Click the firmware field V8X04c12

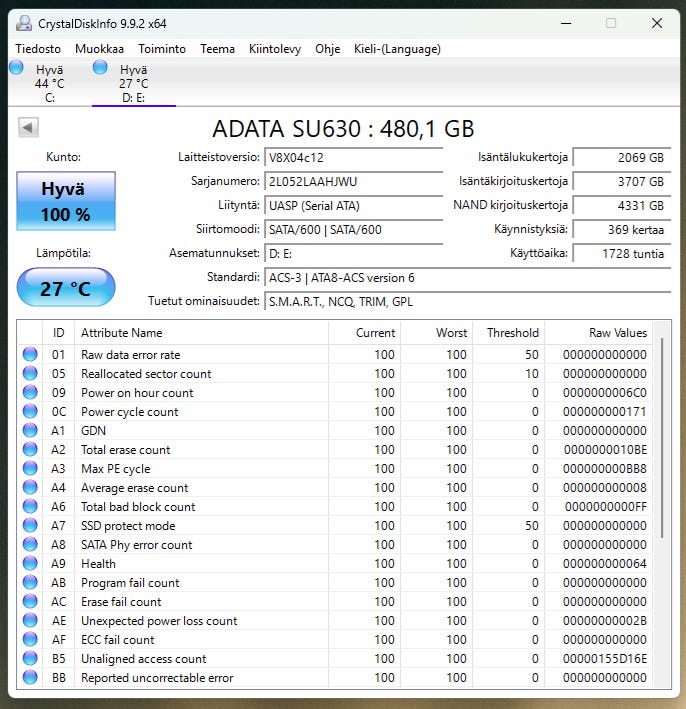pyautogui.click(x=353, y=157)
